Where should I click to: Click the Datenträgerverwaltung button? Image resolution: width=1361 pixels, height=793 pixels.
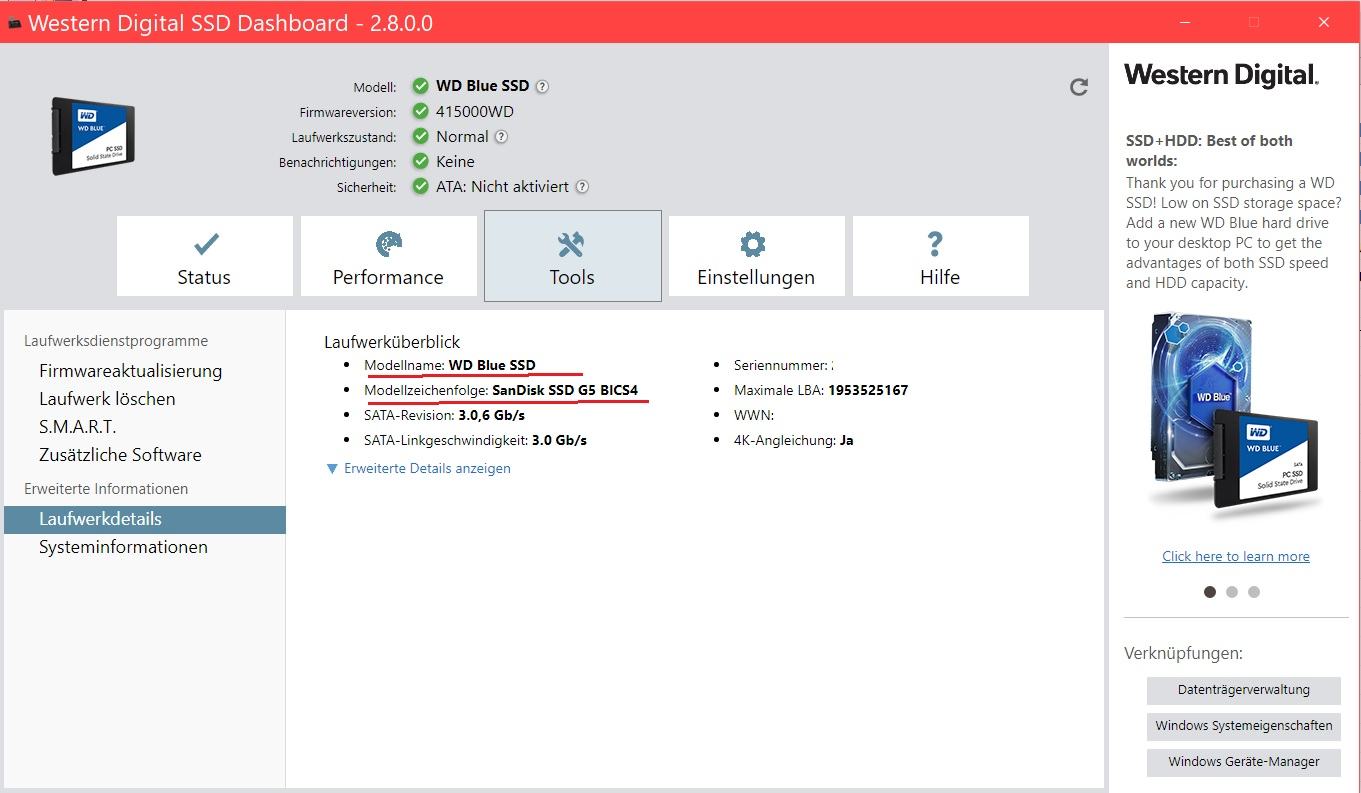pyautogui.click(x=1243, y=690)
